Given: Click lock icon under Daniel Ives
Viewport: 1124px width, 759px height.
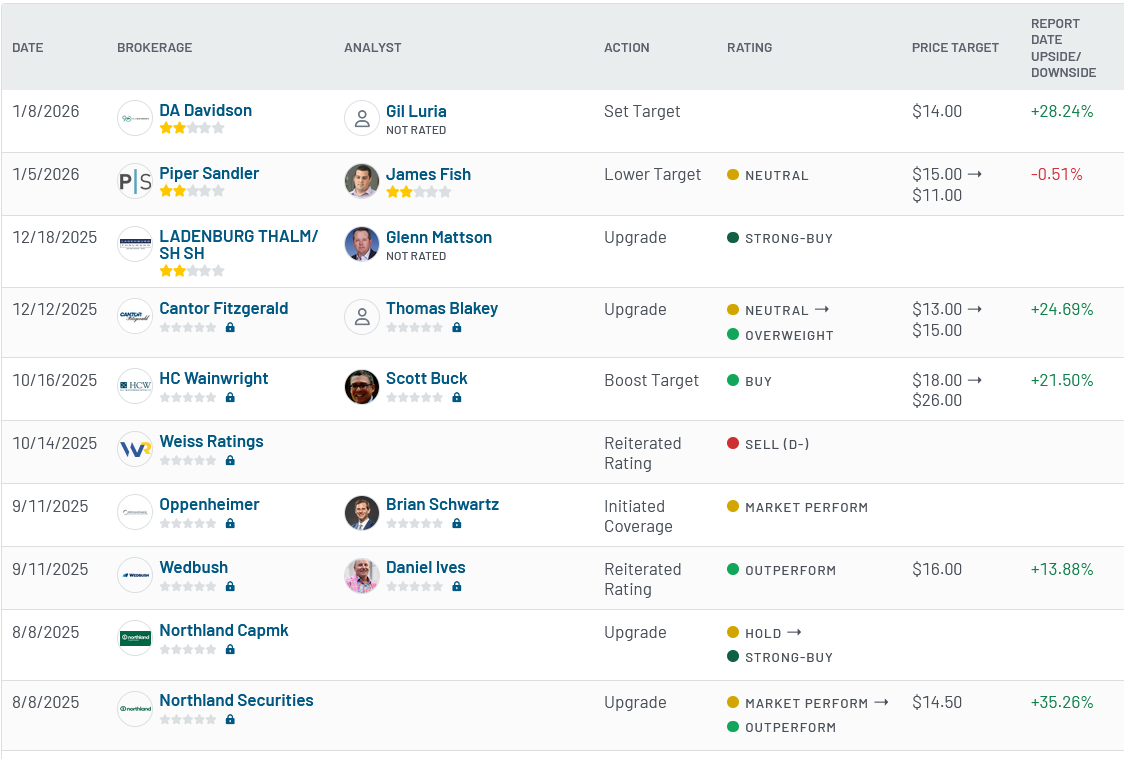Looking at the screenshot, I should tap(457, 586).
